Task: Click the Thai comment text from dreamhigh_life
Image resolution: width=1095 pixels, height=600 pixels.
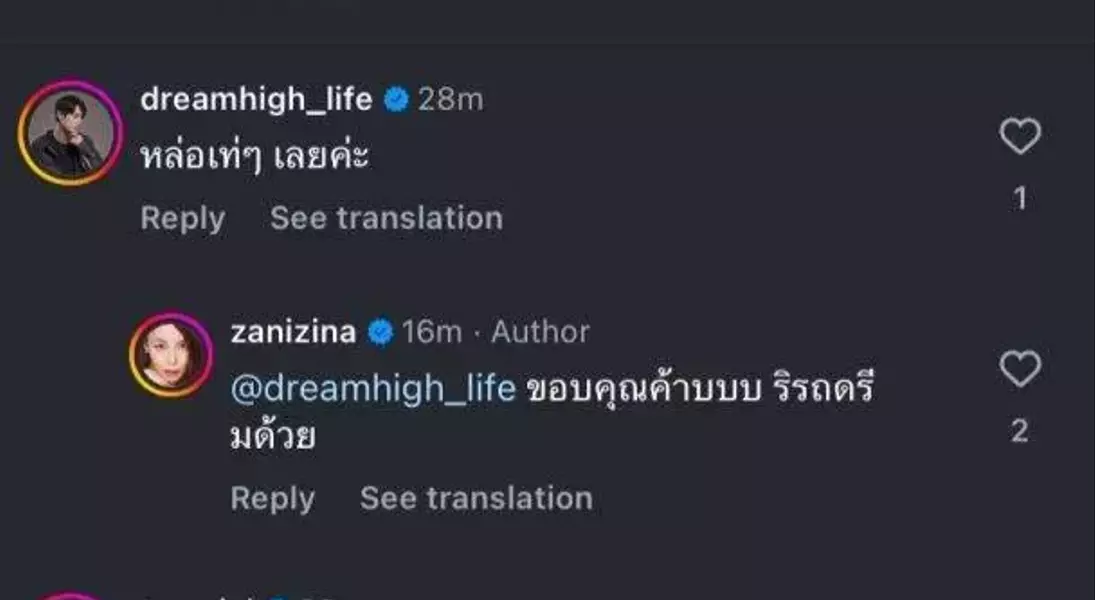Action: [x=255, y=156]
